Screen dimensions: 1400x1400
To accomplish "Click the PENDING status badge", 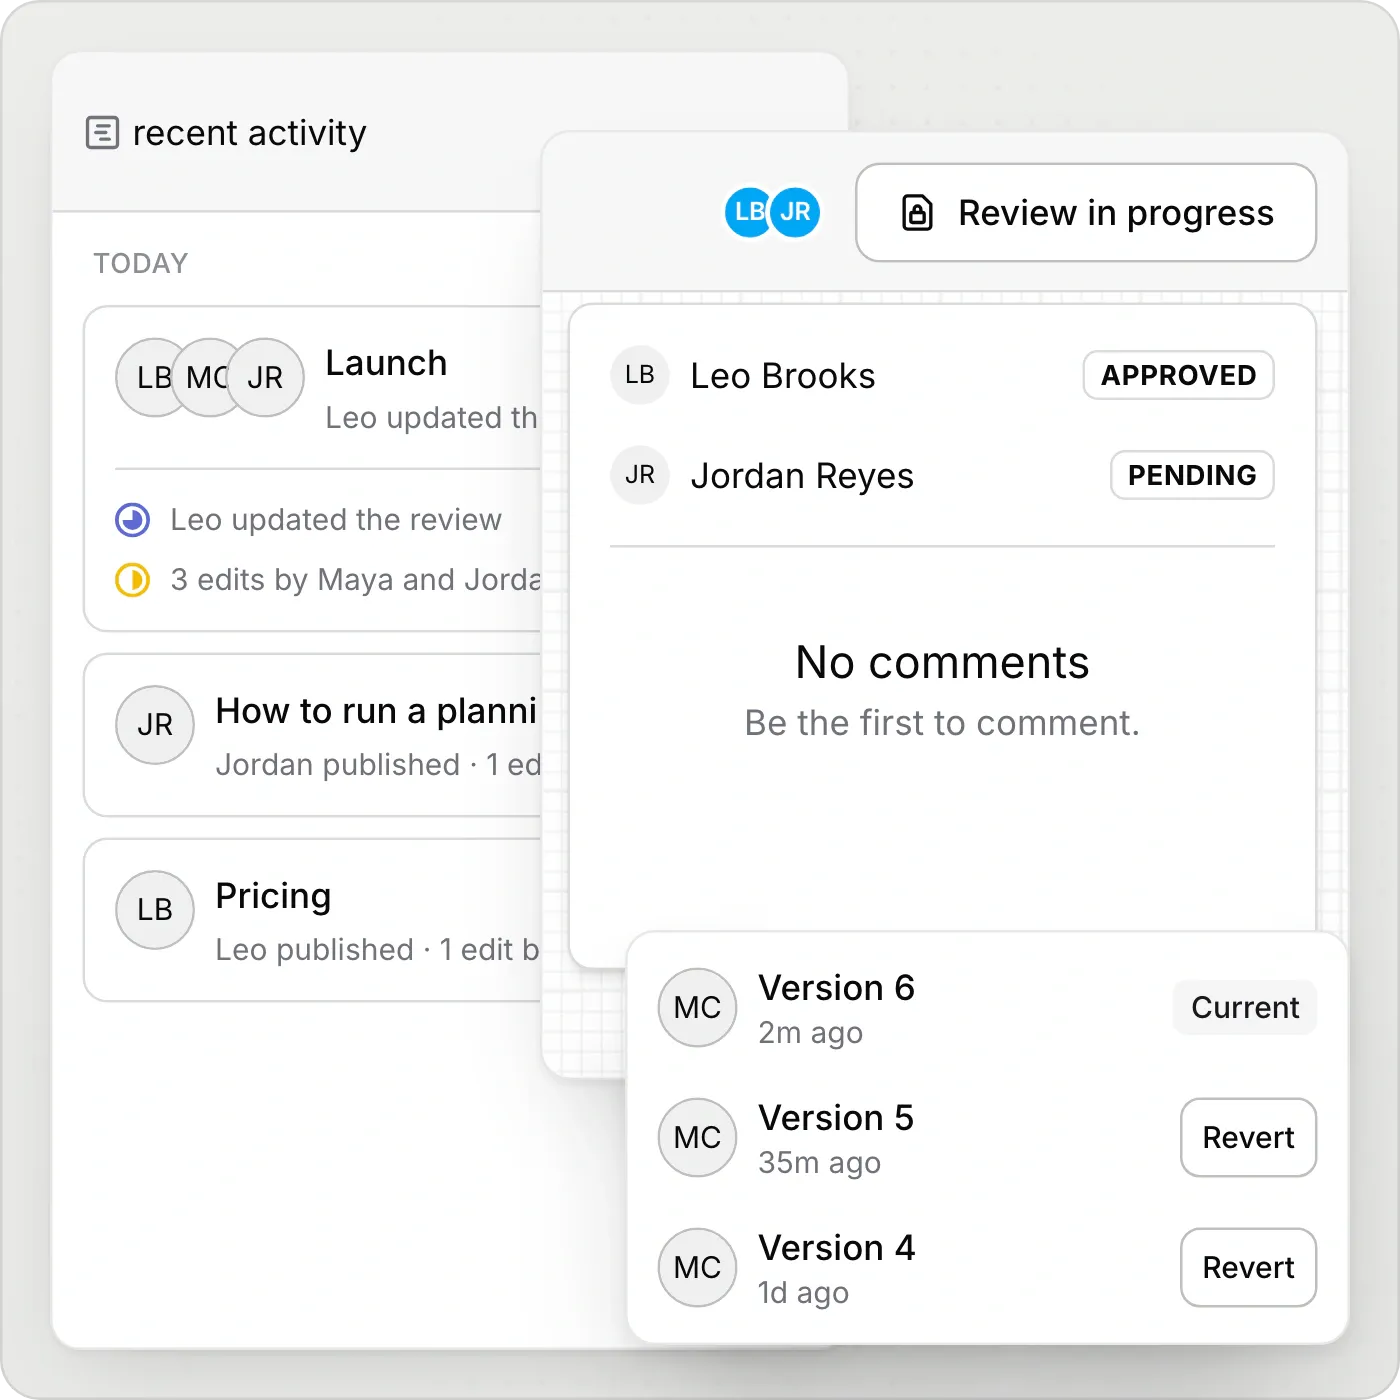I will click(x=1192, y=475).
